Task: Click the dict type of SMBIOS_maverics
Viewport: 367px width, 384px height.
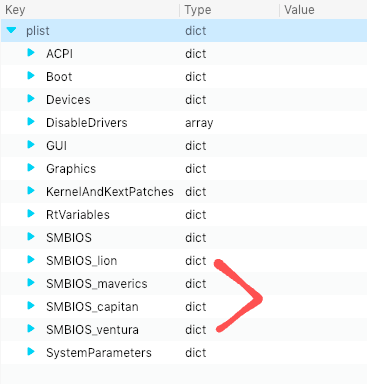Action: pyautogui.click(x=196, y=284)
